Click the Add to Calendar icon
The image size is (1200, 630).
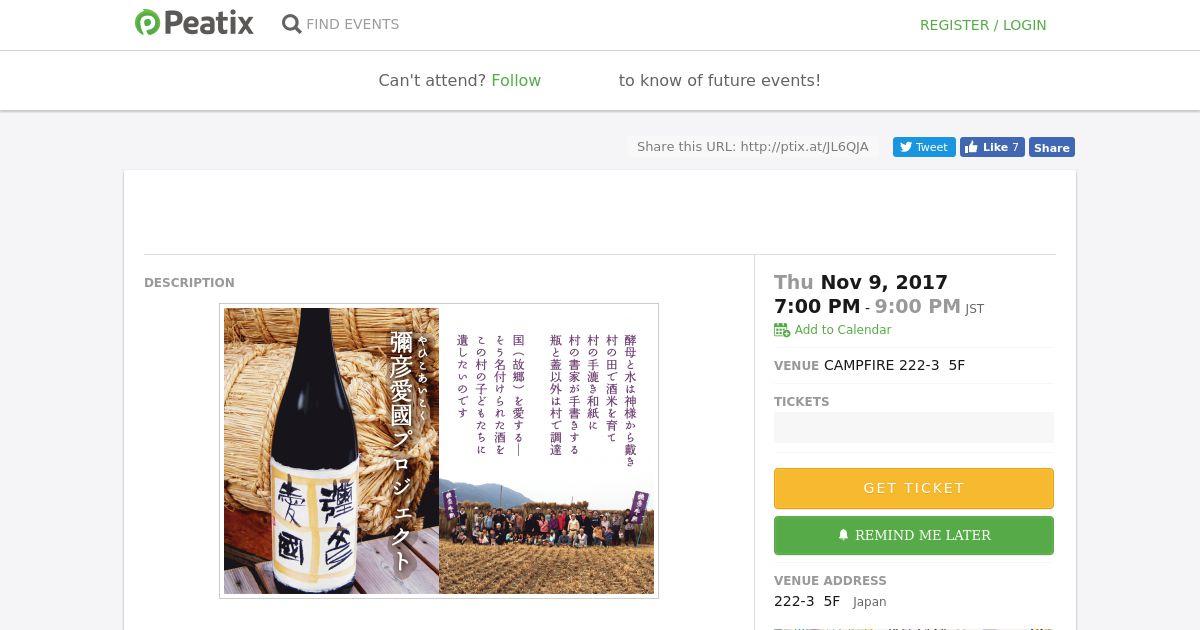coord(782,330)
